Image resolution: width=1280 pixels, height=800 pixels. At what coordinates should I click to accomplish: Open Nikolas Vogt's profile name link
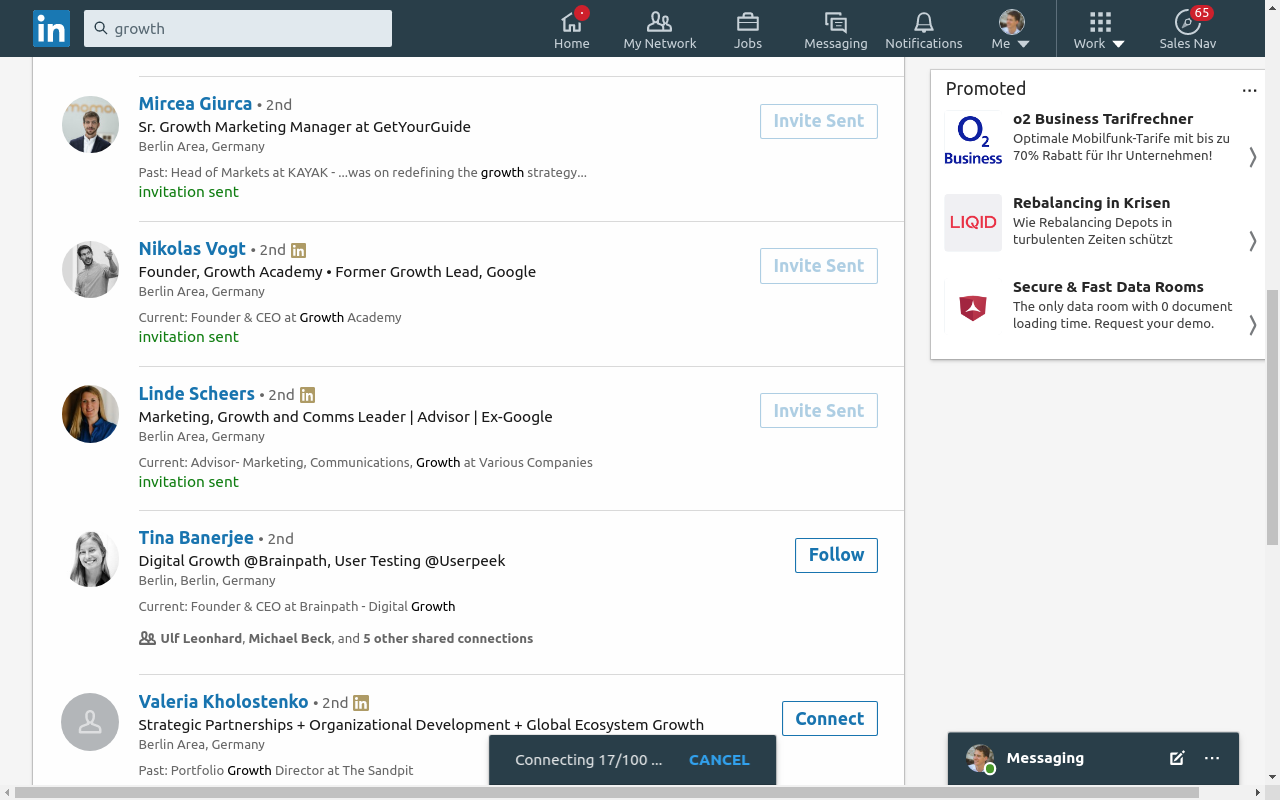coord(192,249)
